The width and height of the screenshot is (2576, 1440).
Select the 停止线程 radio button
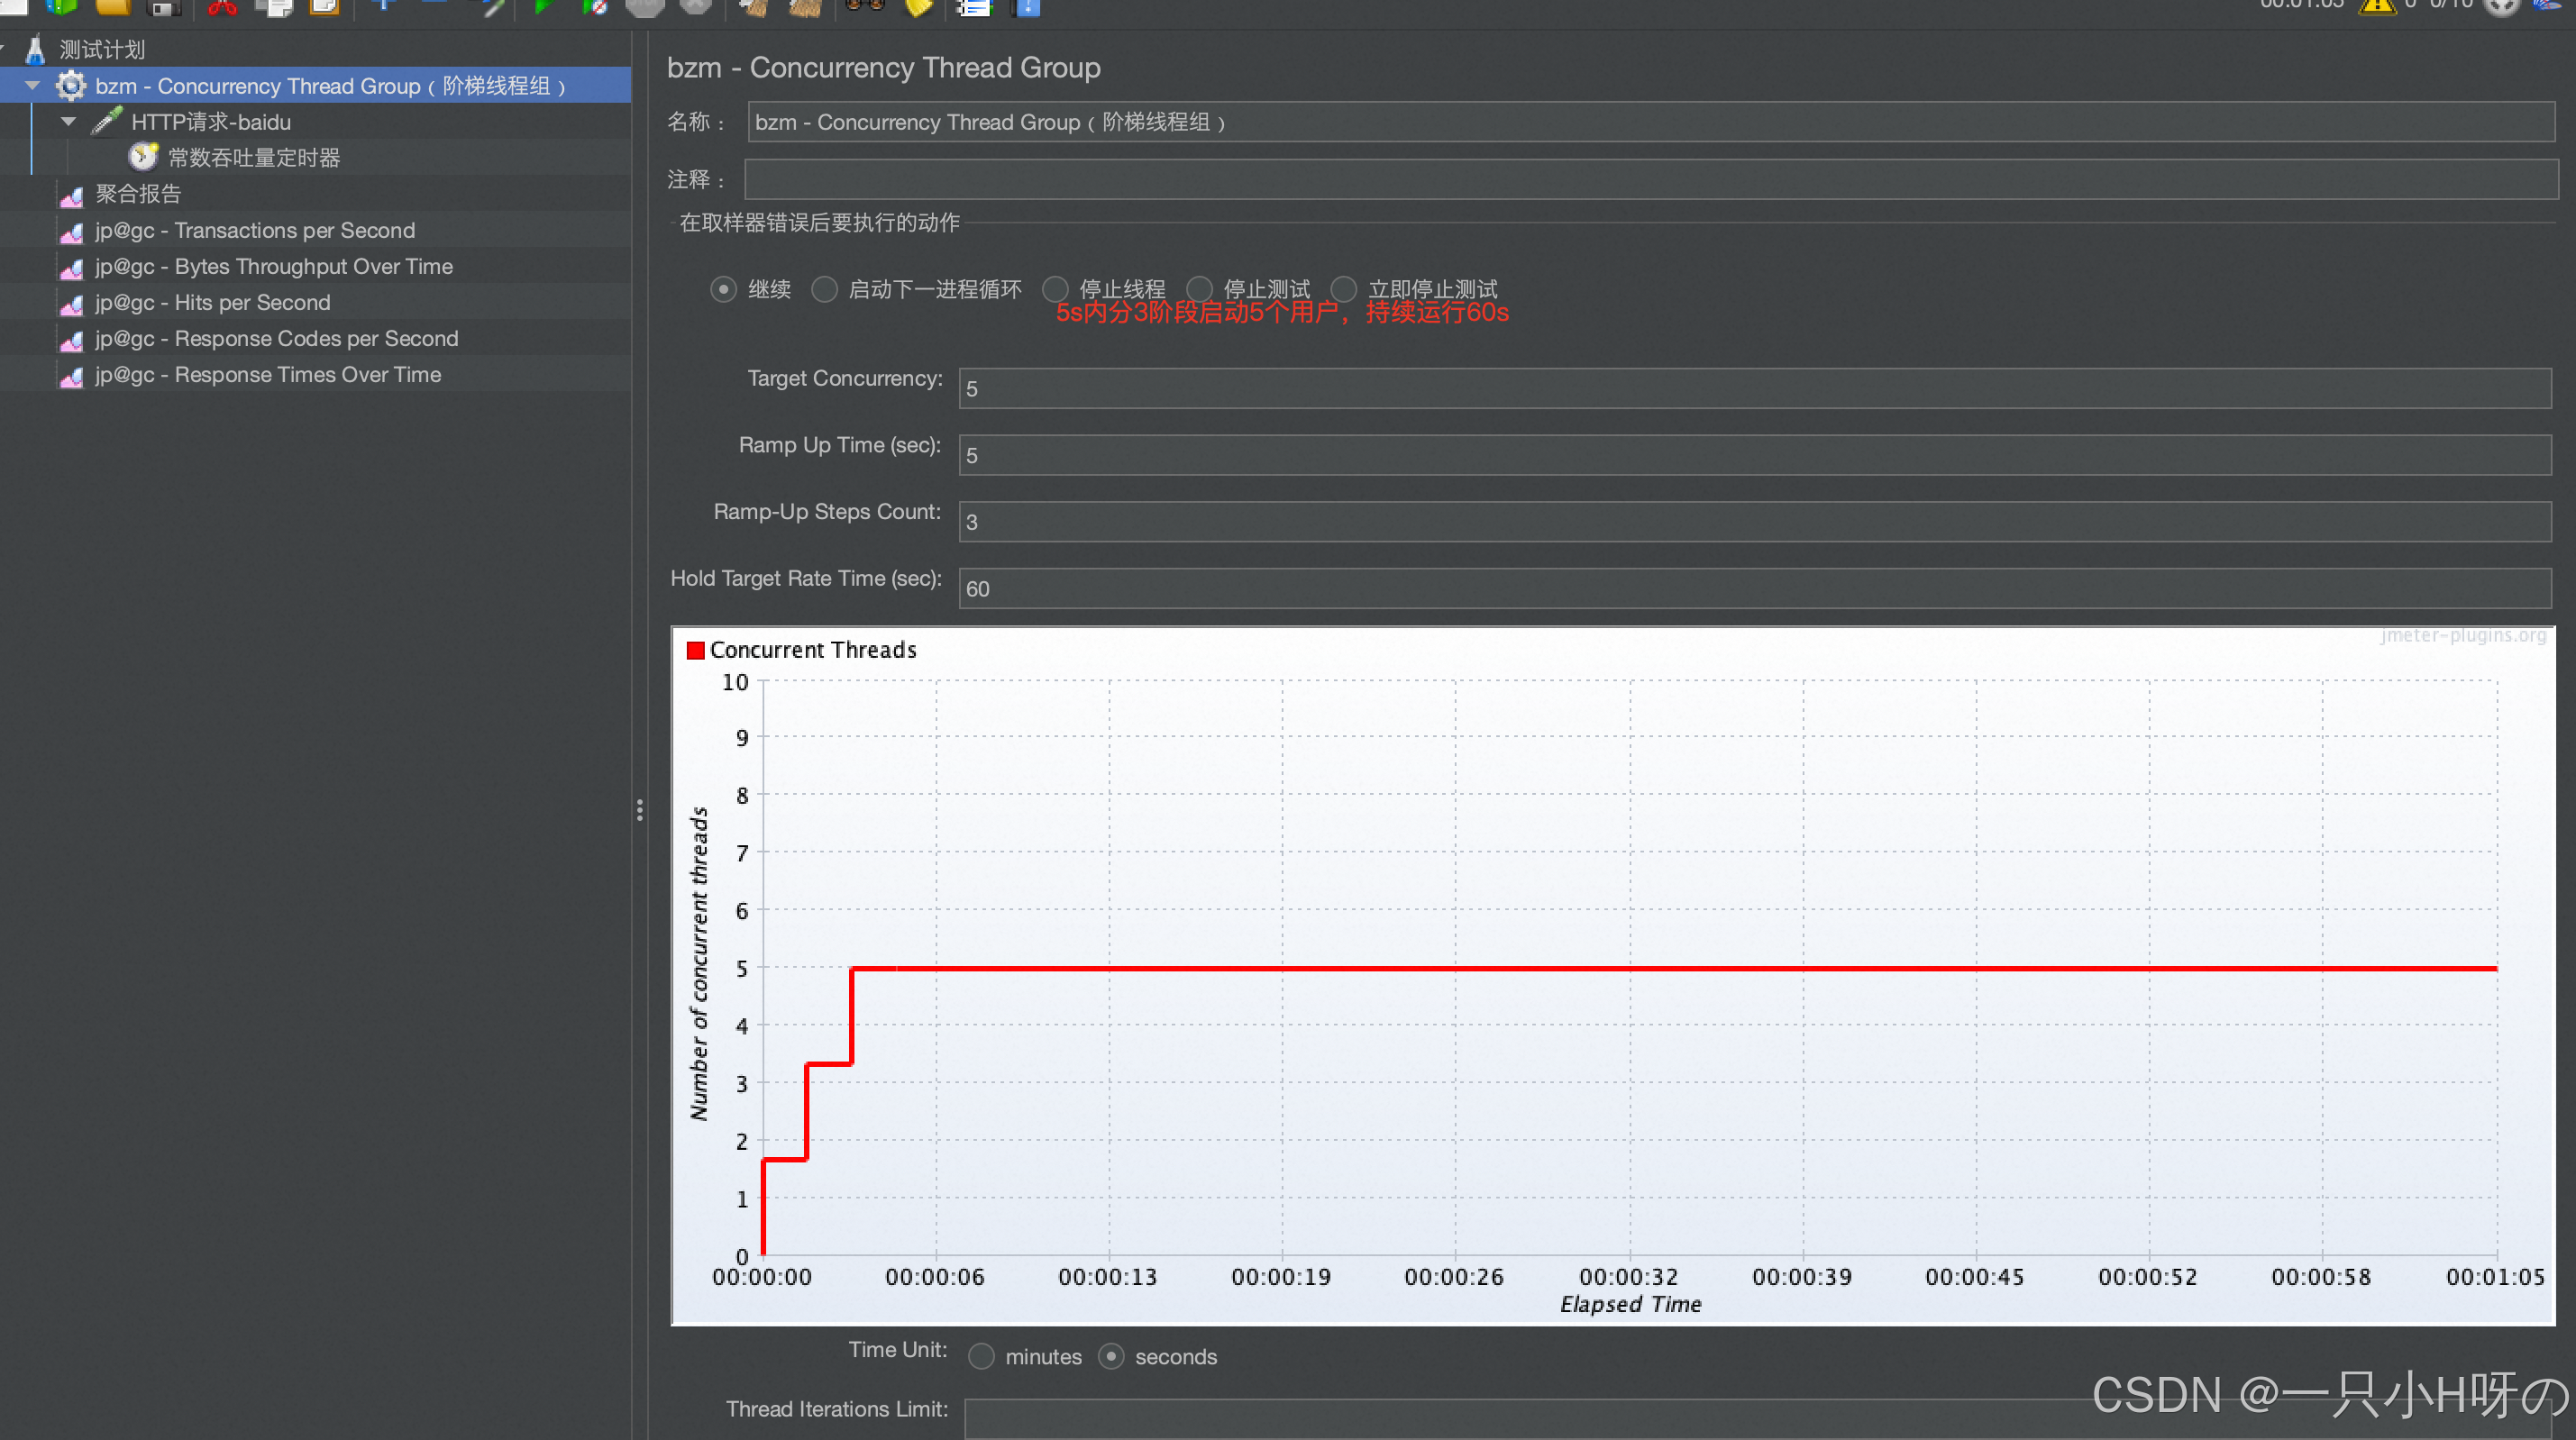[1055, 289]
